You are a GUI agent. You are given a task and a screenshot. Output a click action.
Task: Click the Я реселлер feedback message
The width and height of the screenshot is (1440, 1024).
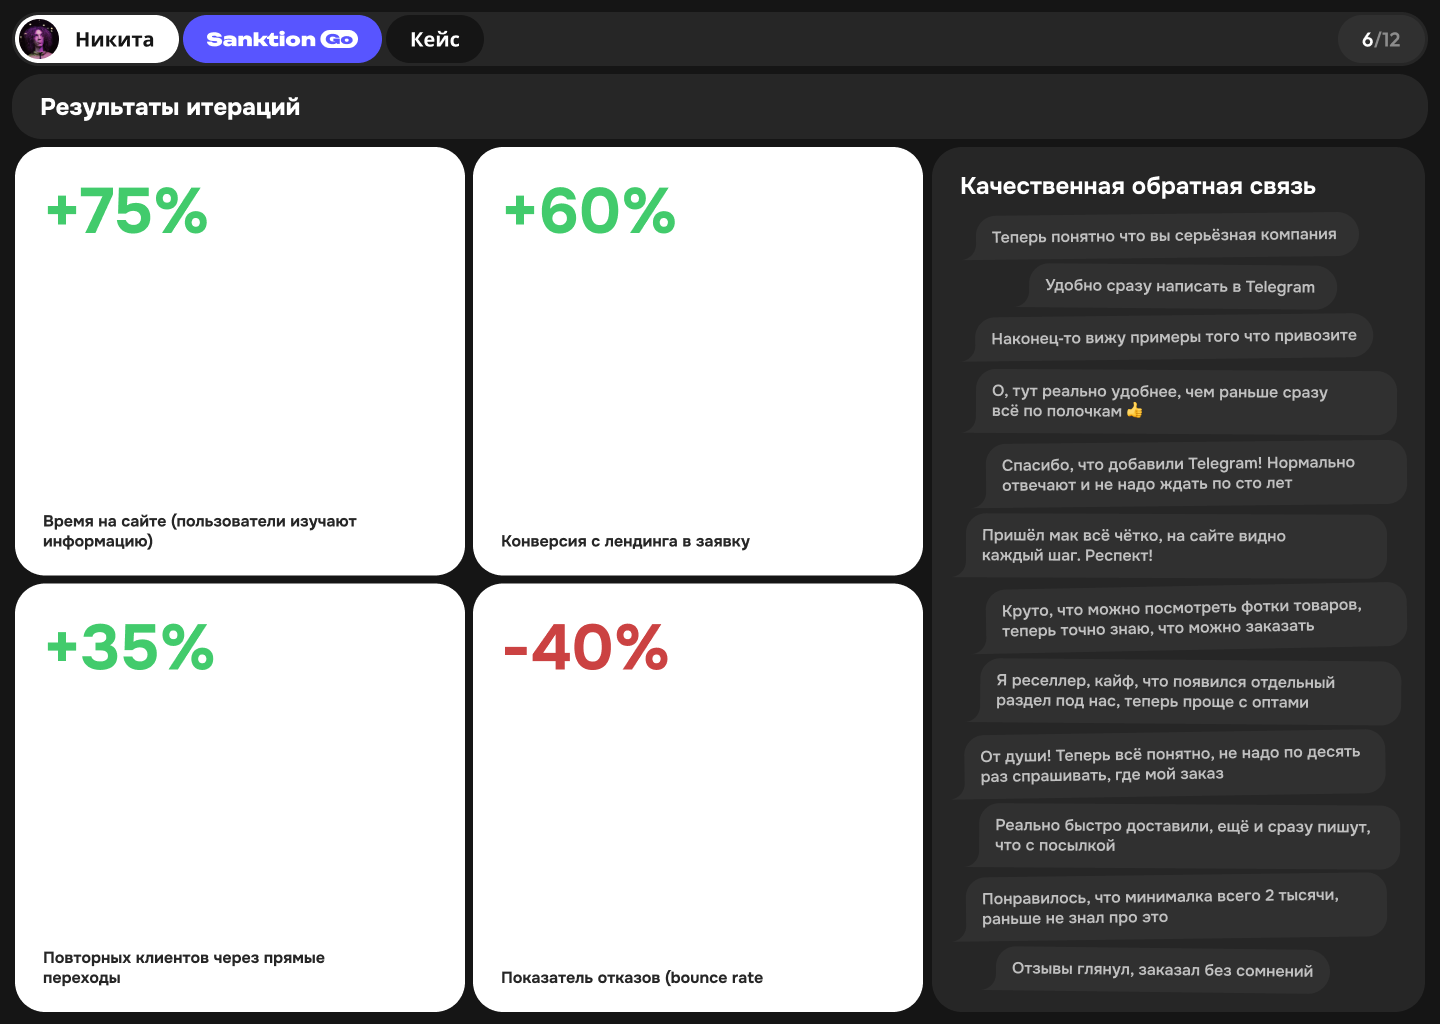[1186, 692]
